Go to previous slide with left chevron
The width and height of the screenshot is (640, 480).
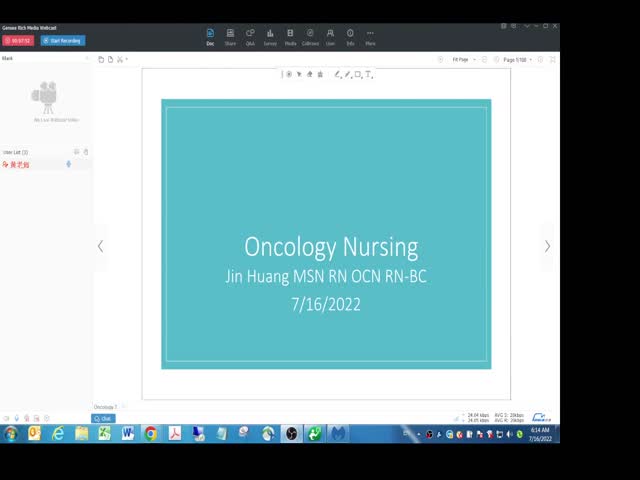point(100,247)
